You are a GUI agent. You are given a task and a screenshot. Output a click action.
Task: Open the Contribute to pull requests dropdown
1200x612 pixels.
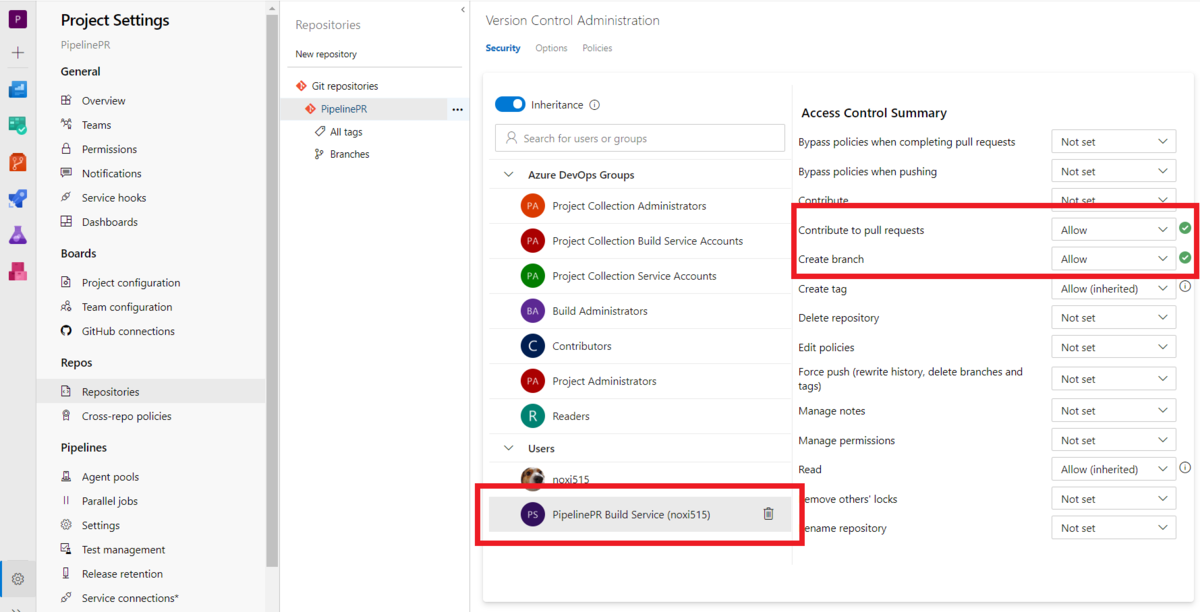point(1113,230)
